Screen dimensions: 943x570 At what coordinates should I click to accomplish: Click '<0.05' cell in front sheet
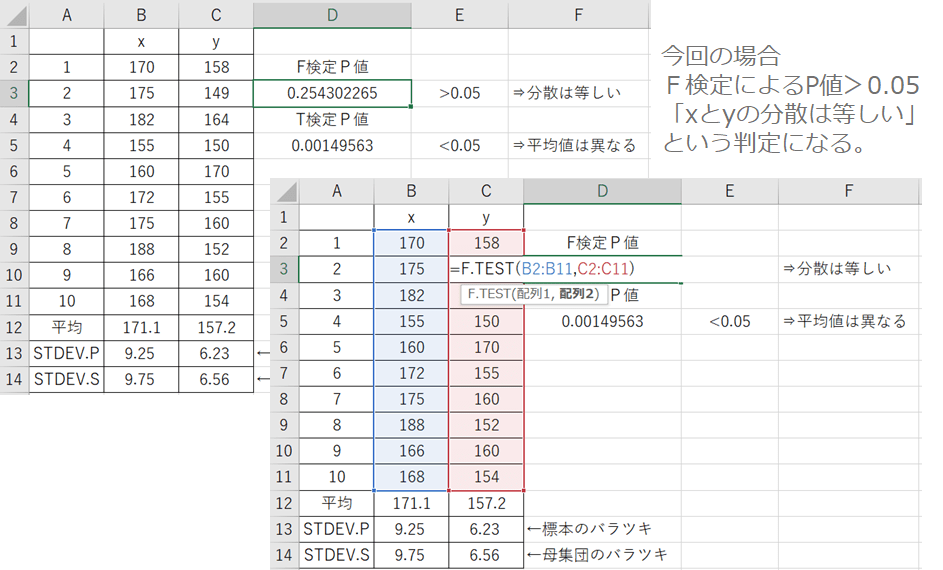pyautogui.click(x=730, y=322)
